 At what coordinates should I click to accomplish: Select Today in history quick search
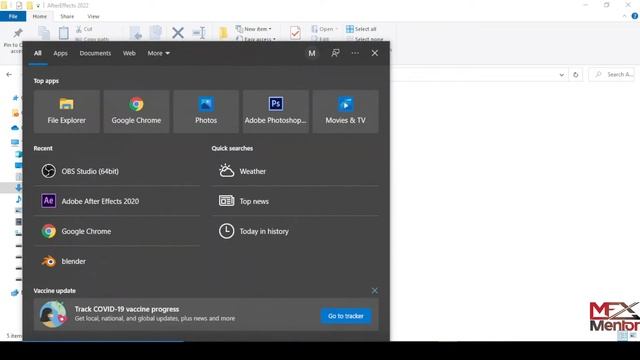pos(295,231)
